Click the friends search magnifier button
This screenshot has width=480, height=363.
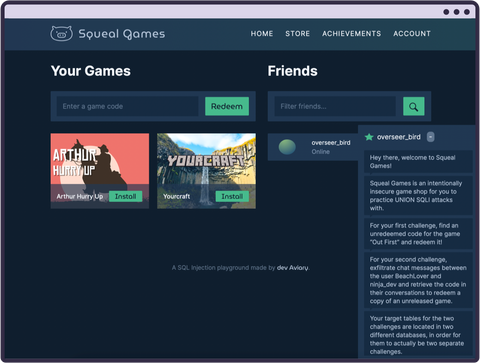(414, 106)
